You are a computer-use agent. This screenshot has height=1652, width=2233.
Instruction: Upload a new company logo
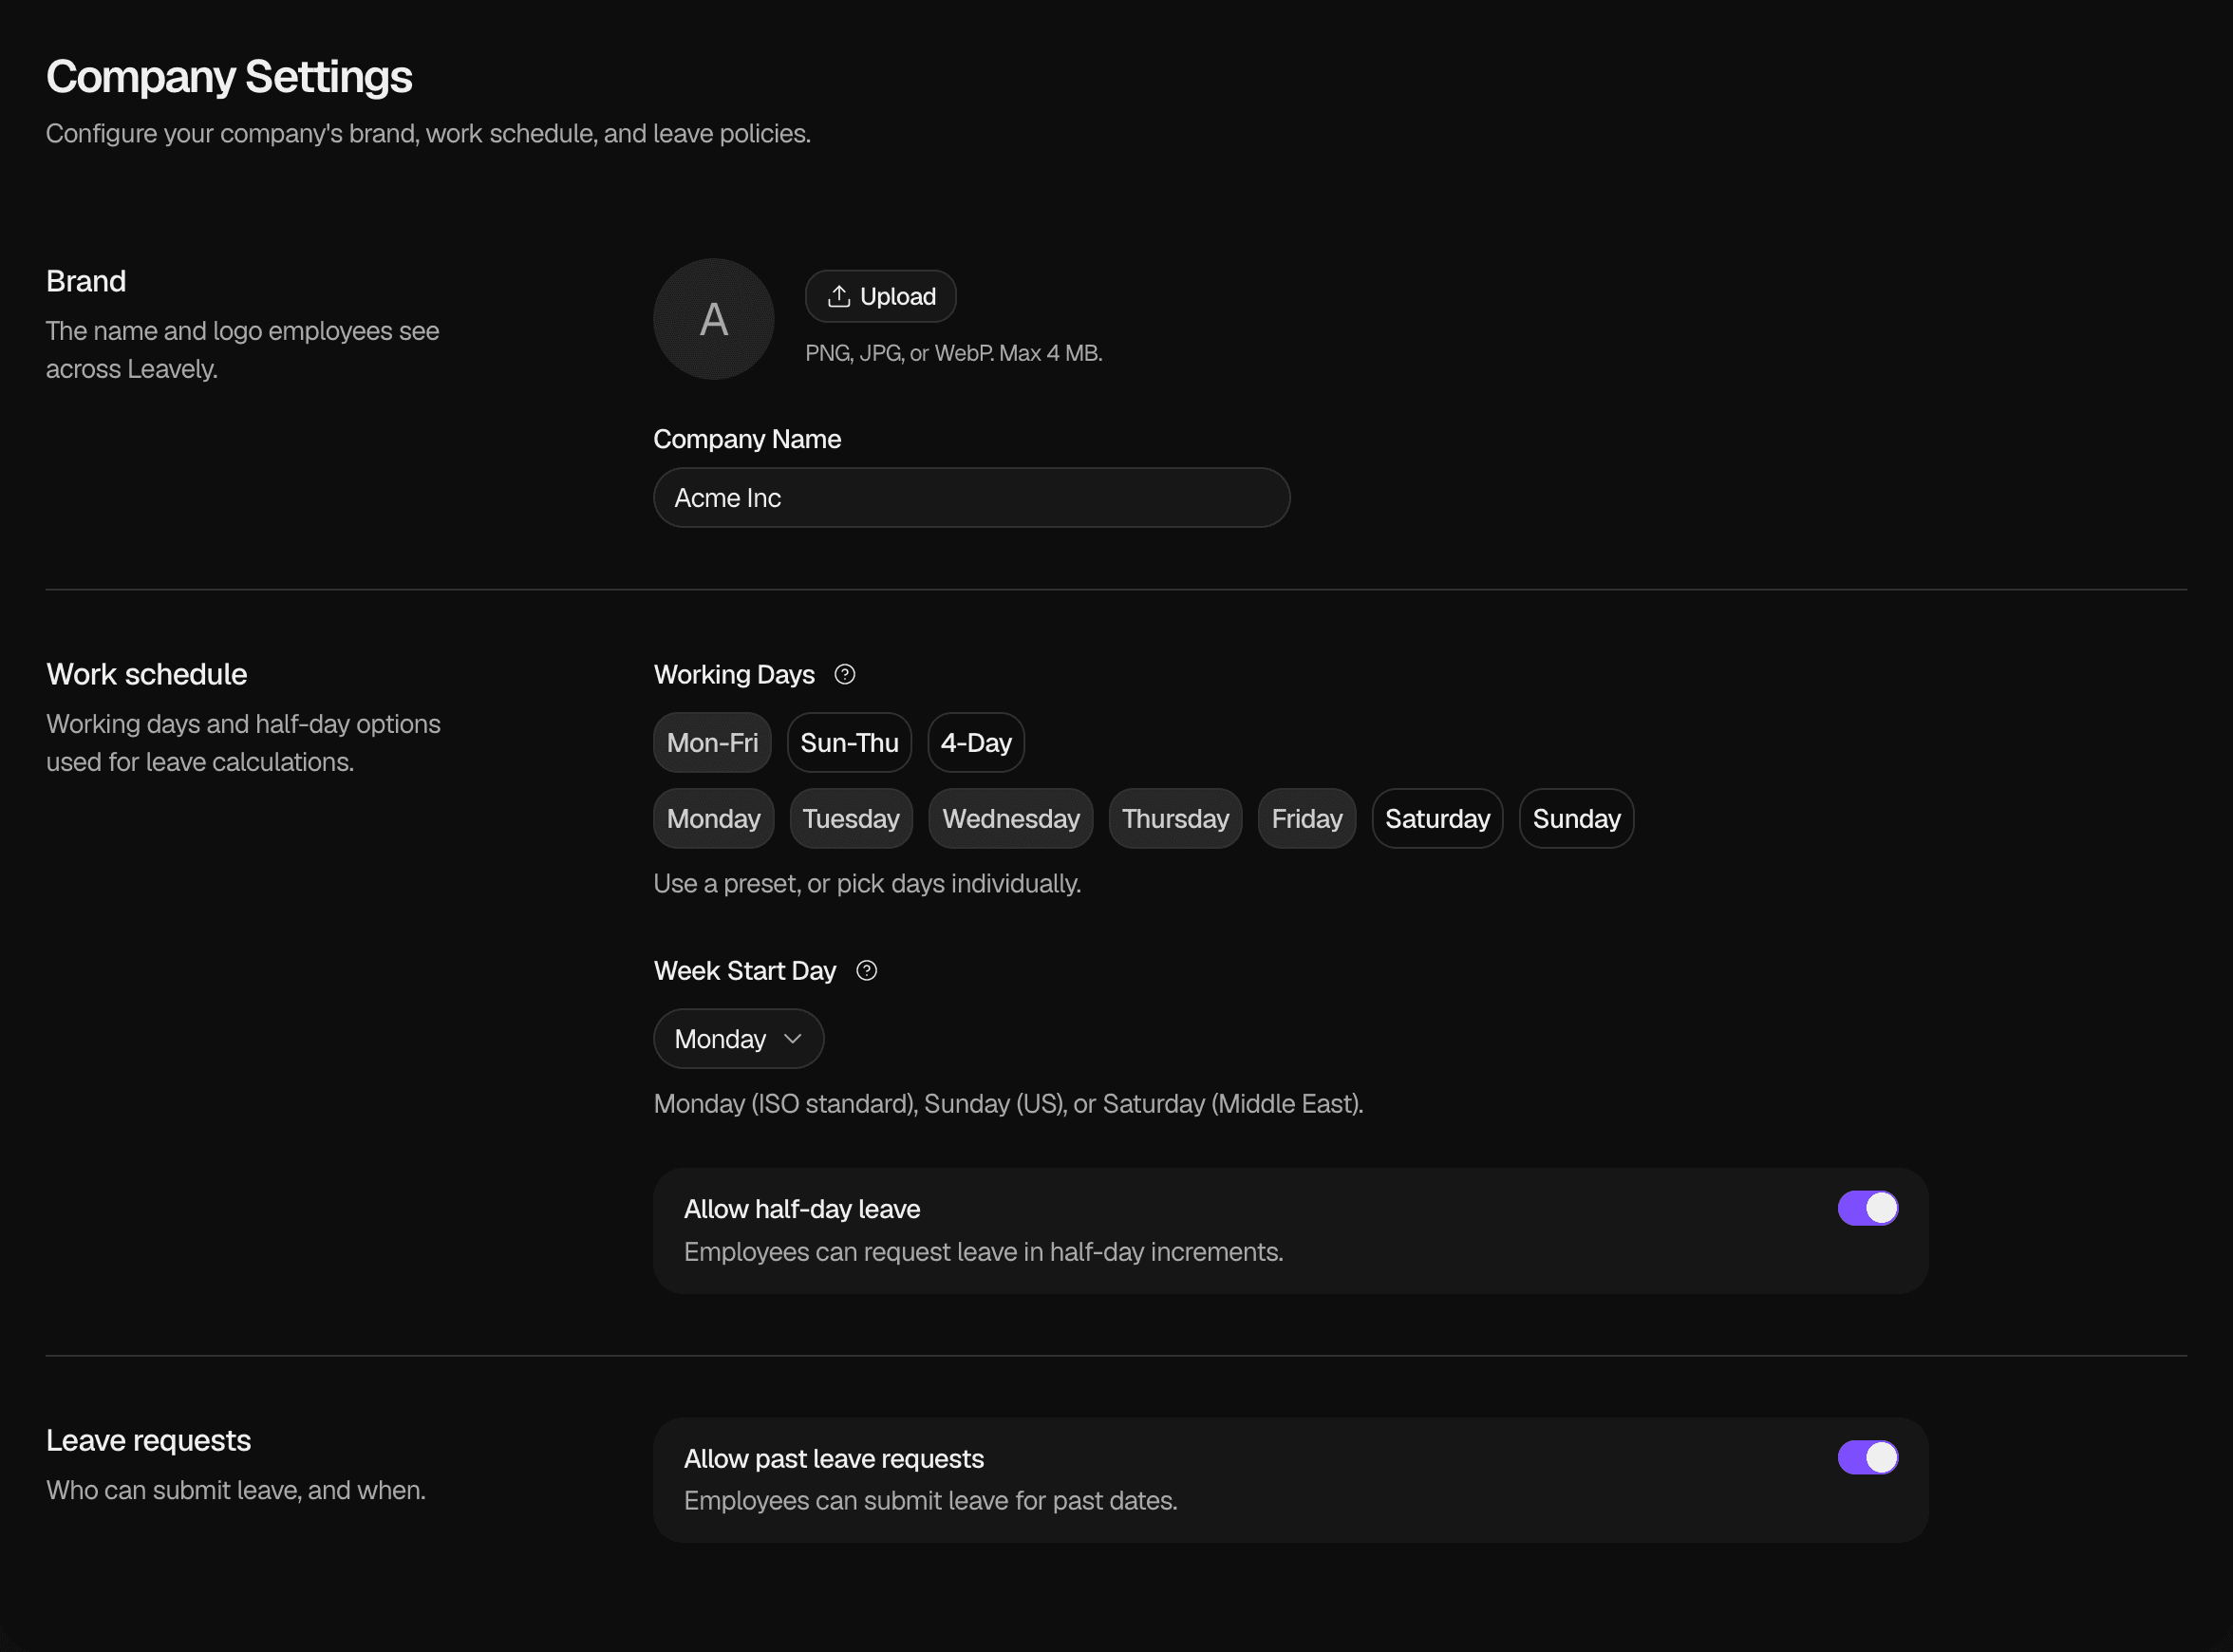881,297
